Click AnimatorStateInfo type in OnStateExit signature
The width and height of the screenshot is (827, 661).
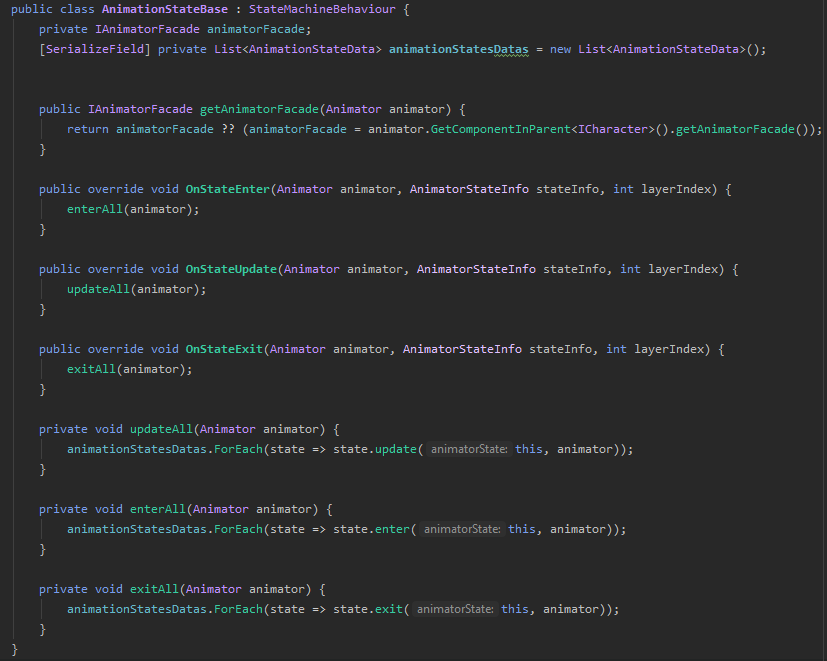[462, 349]
